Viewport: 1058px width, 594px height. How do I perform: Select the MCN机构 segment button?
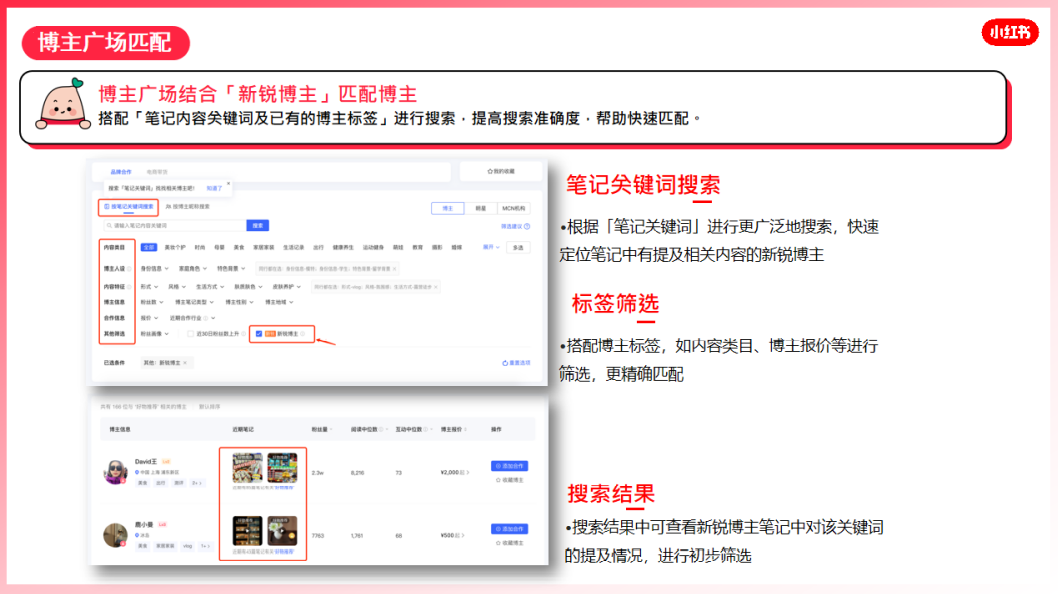[513, 209]
